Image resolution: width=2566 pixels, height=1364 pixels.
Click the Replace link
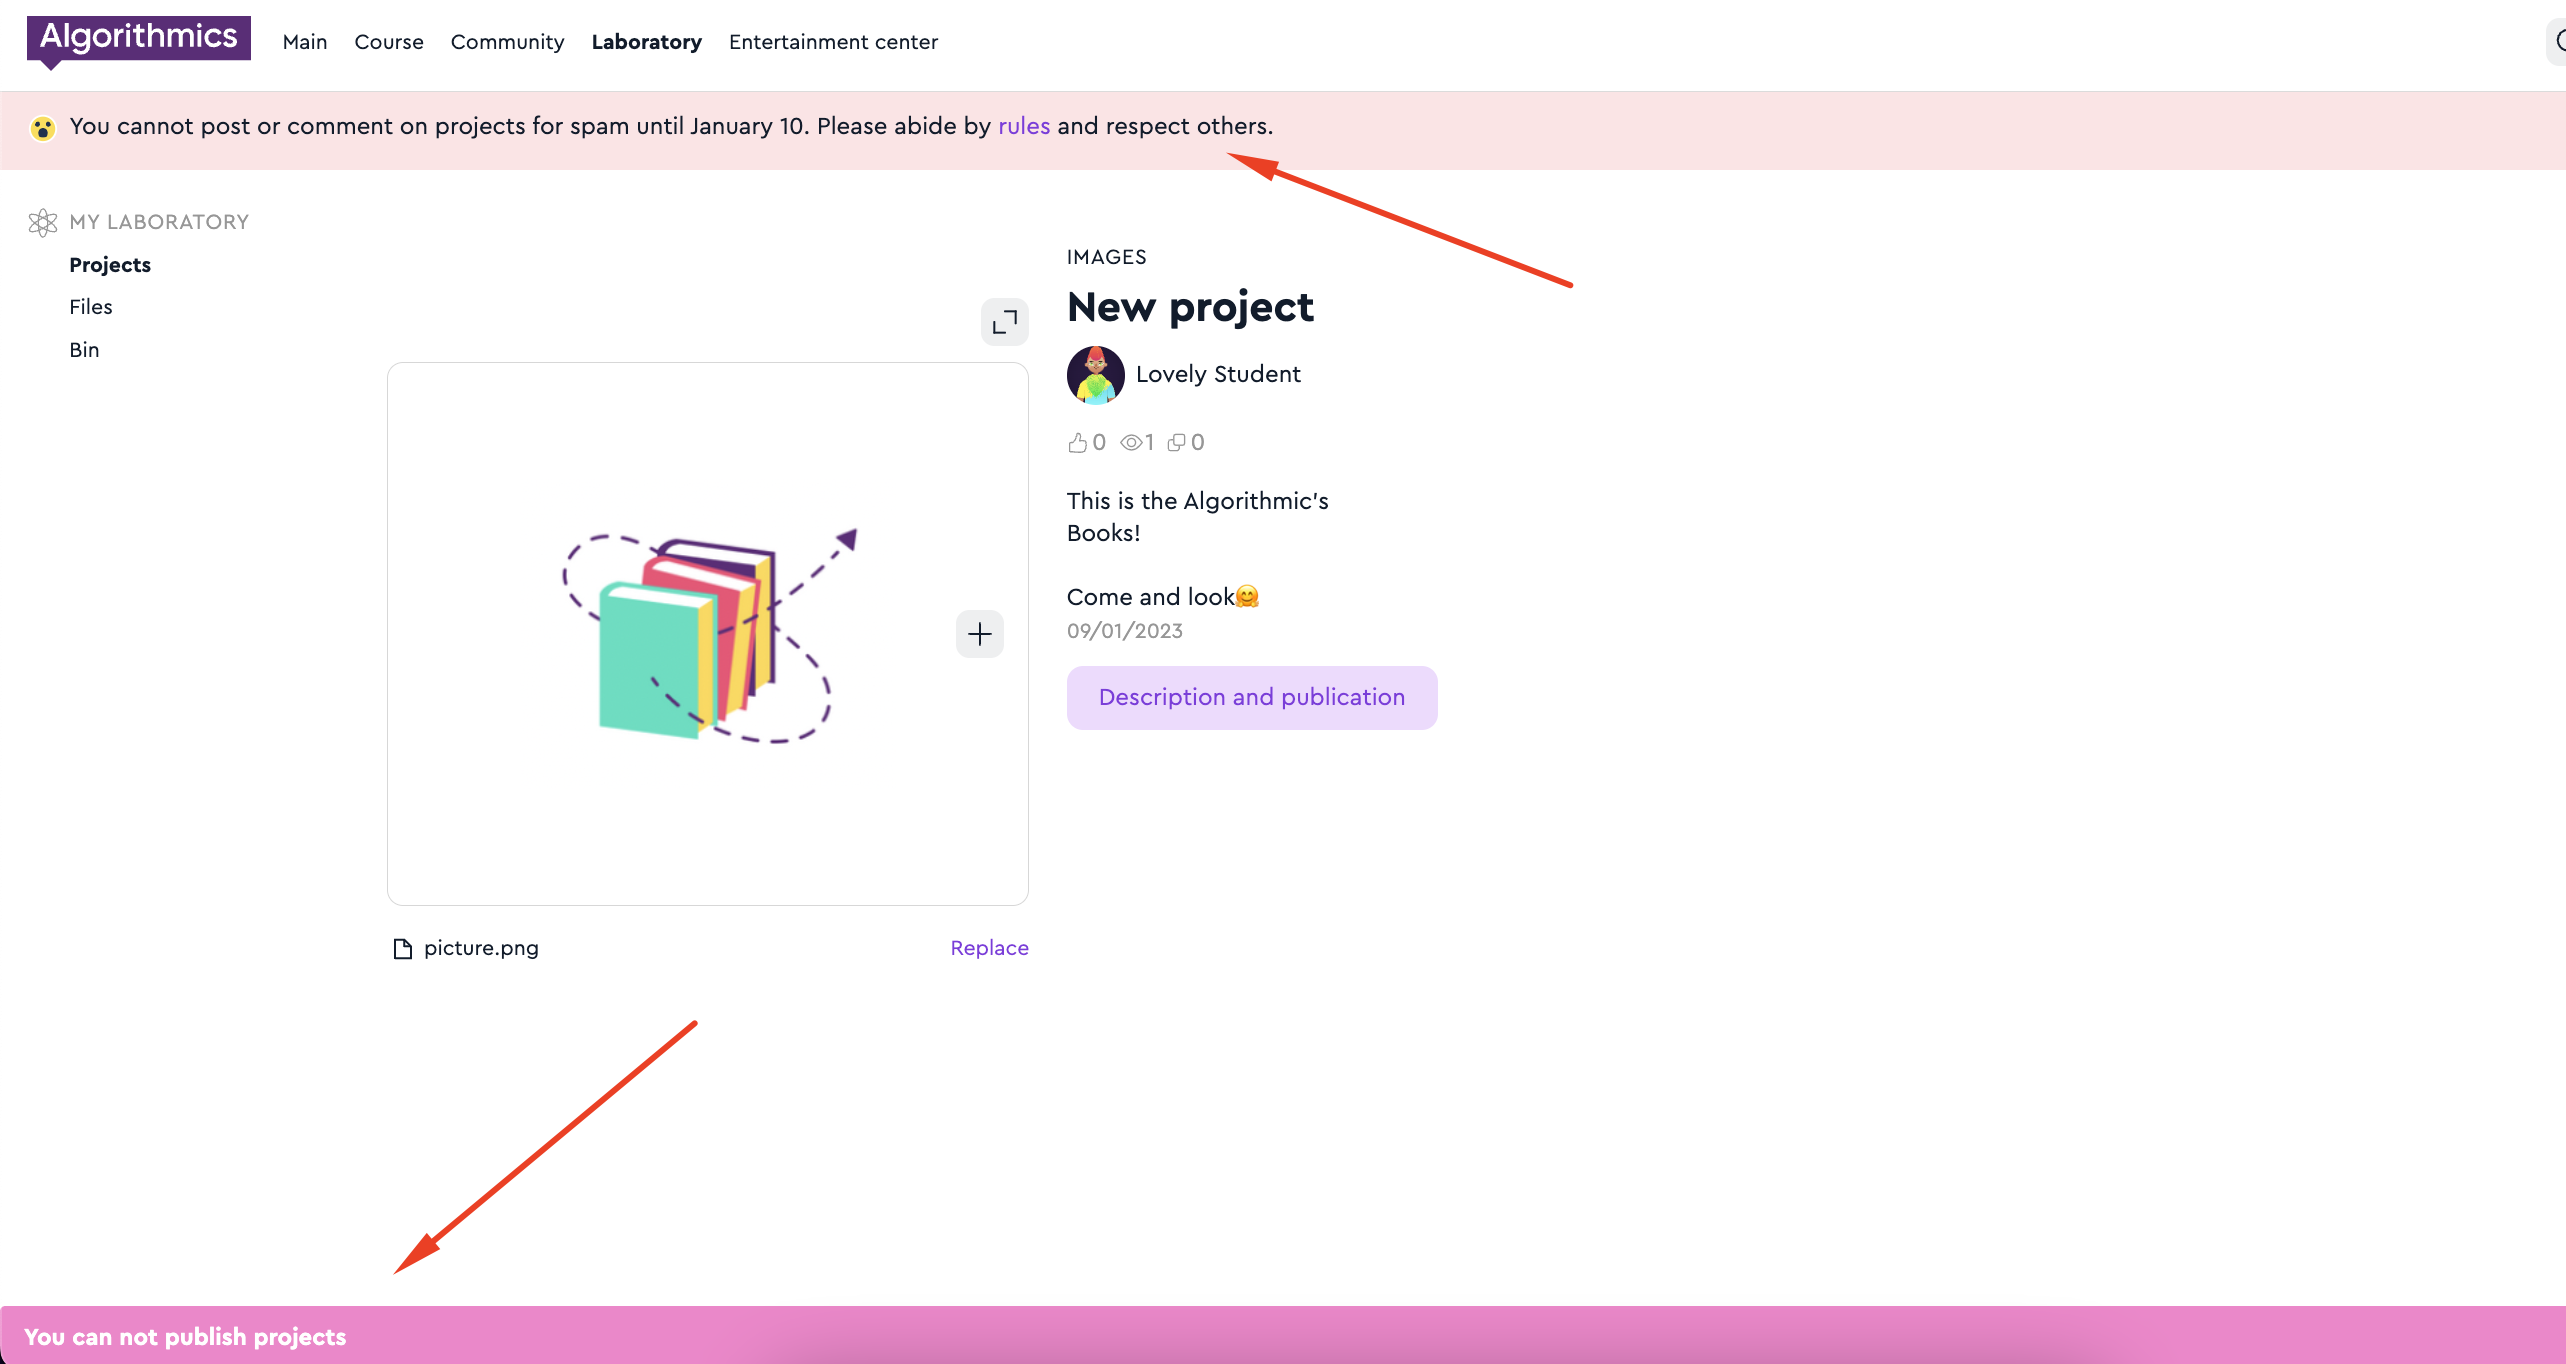988,948
